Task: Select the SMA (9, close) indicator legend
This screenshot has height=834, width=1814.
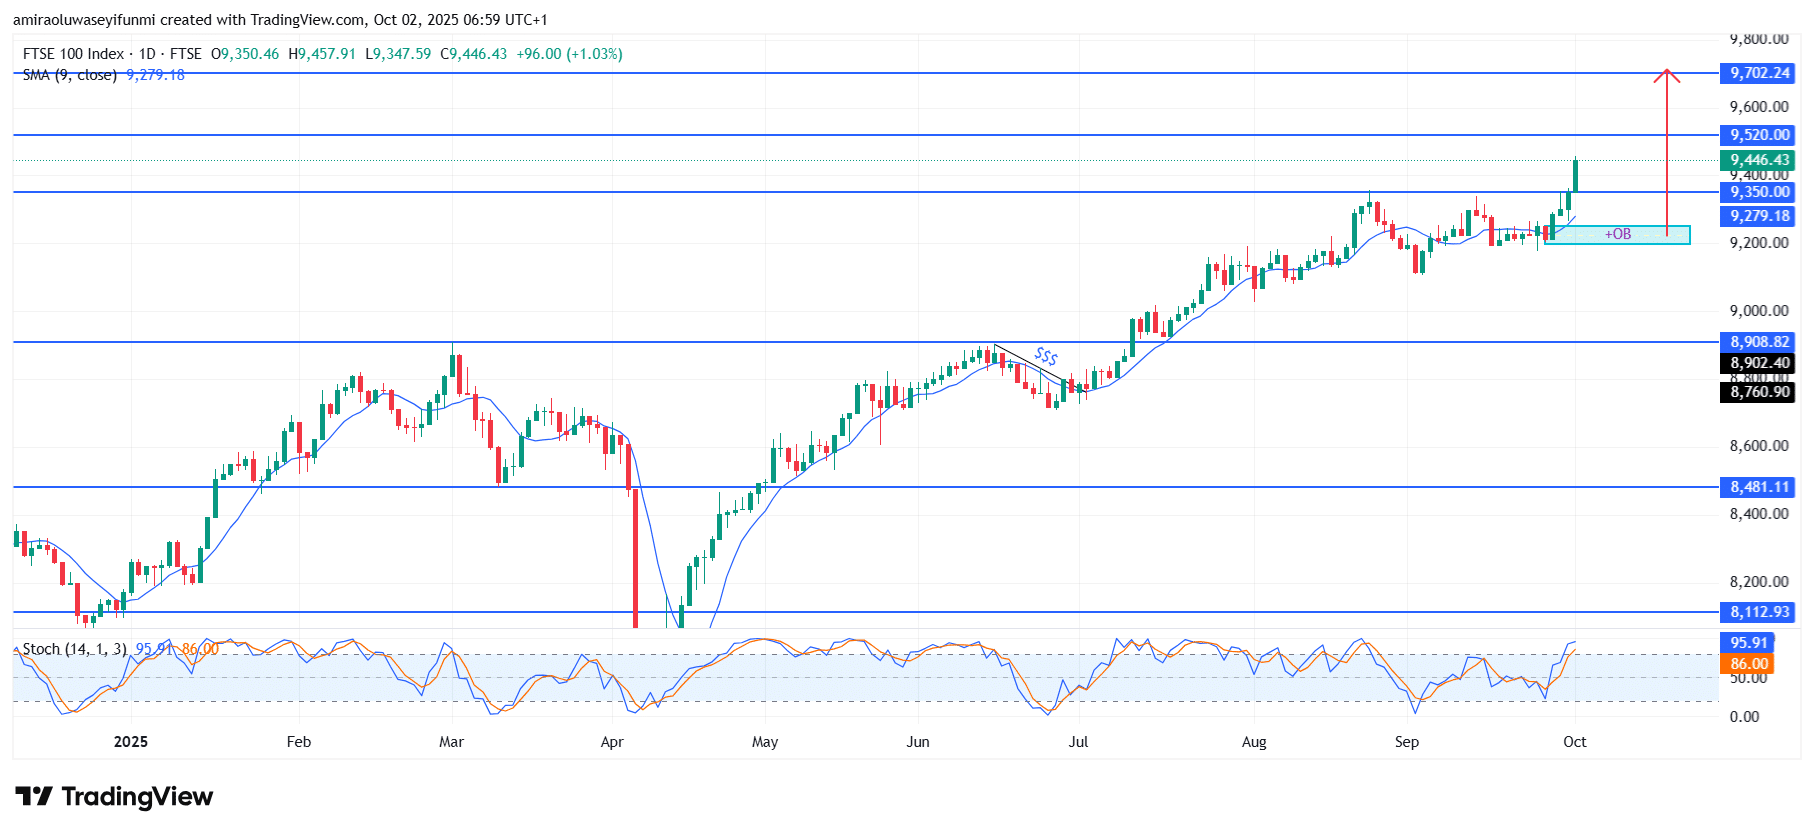Action: [70, 75]
